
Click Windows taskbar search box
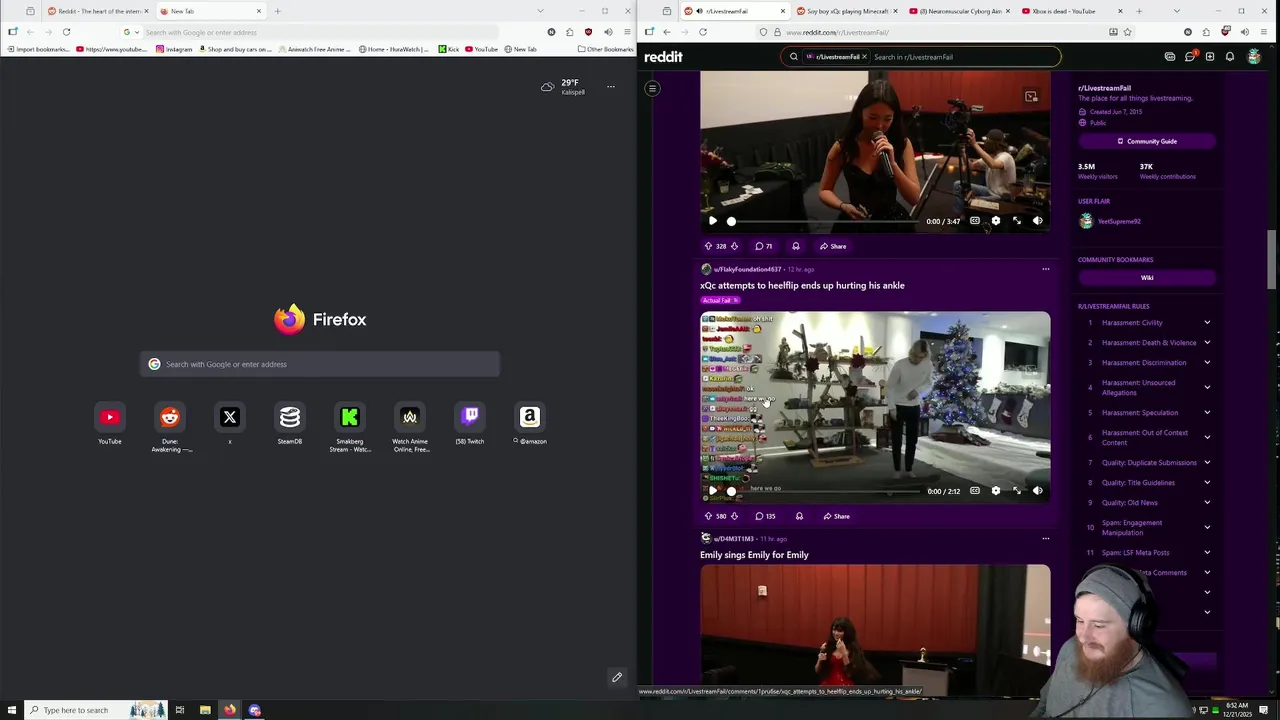coord(95,710)
